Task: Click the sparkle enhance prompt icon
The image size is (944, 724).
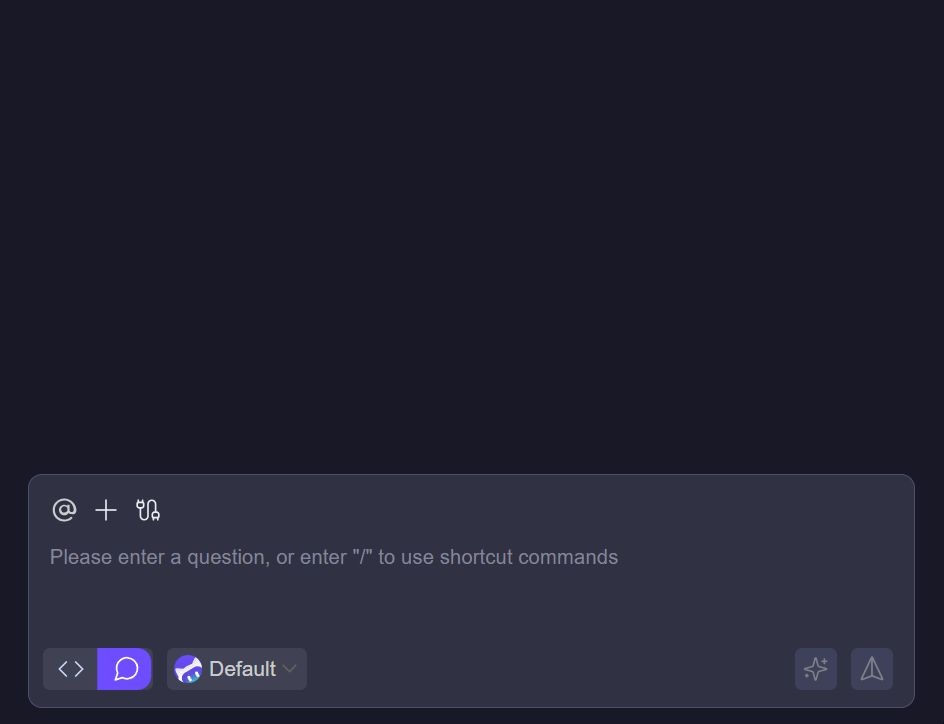Action: point(816,669)
